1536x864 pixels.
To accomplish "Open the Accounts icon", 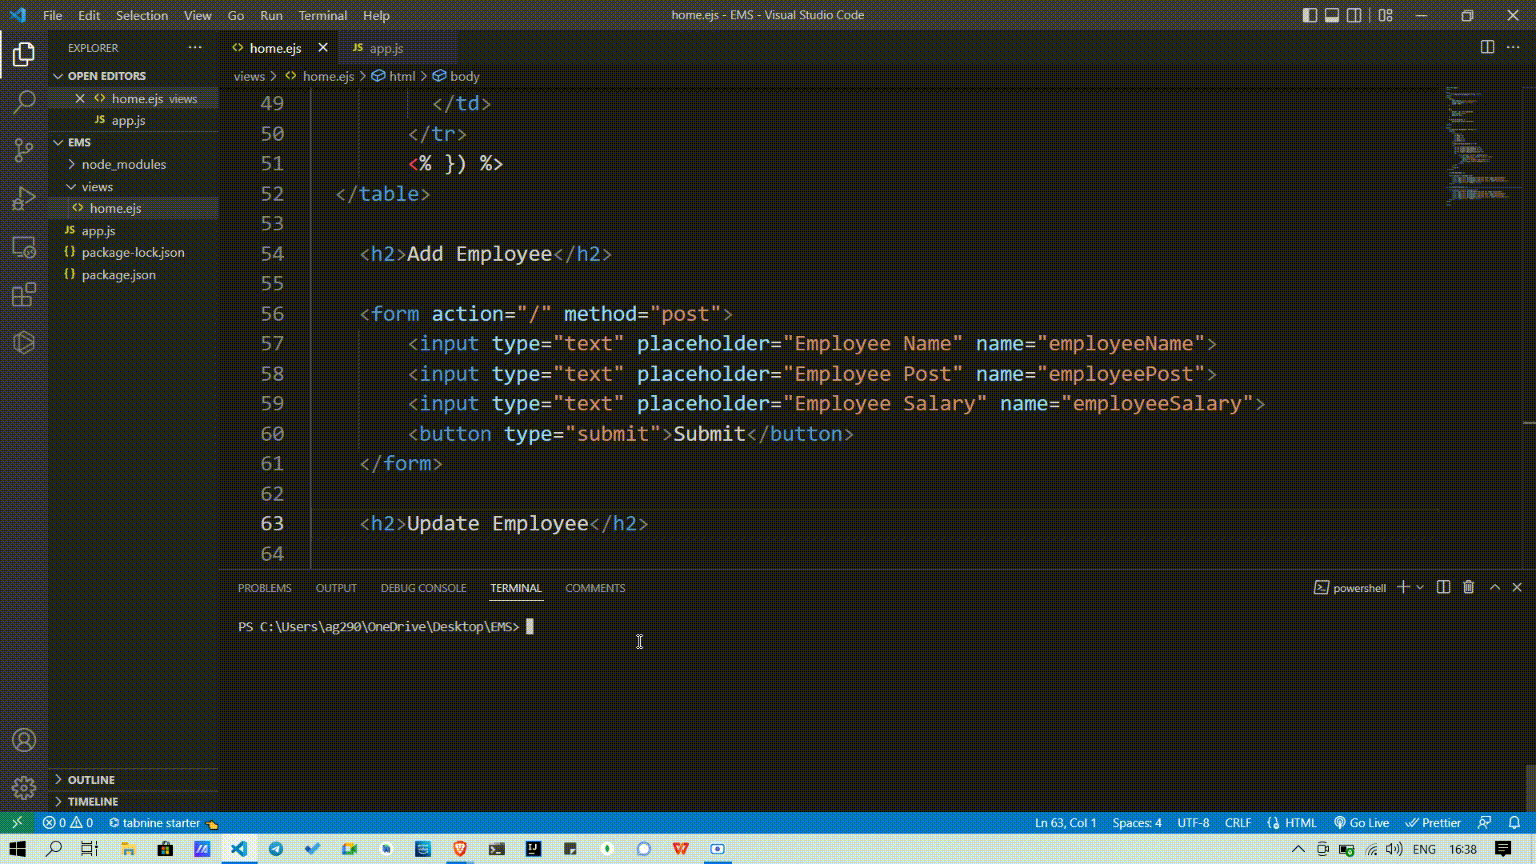I will point(24,740).
